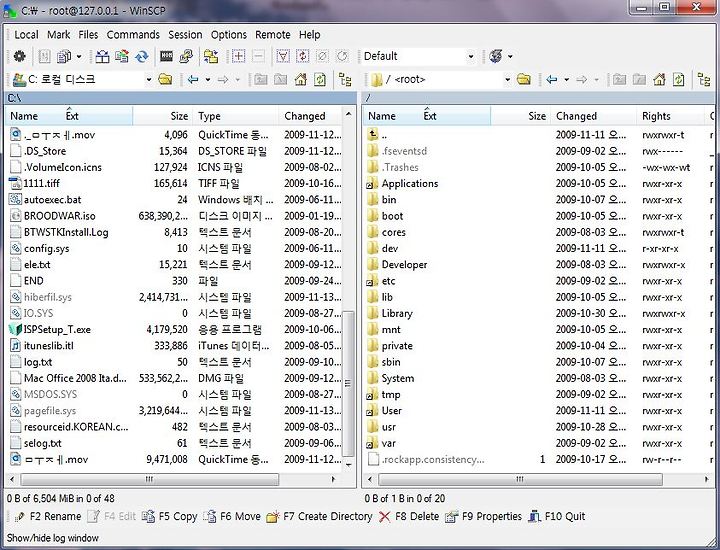Open the Local menu
The height and width of the screenshot is (550, 720).
[x=26, y=34]
